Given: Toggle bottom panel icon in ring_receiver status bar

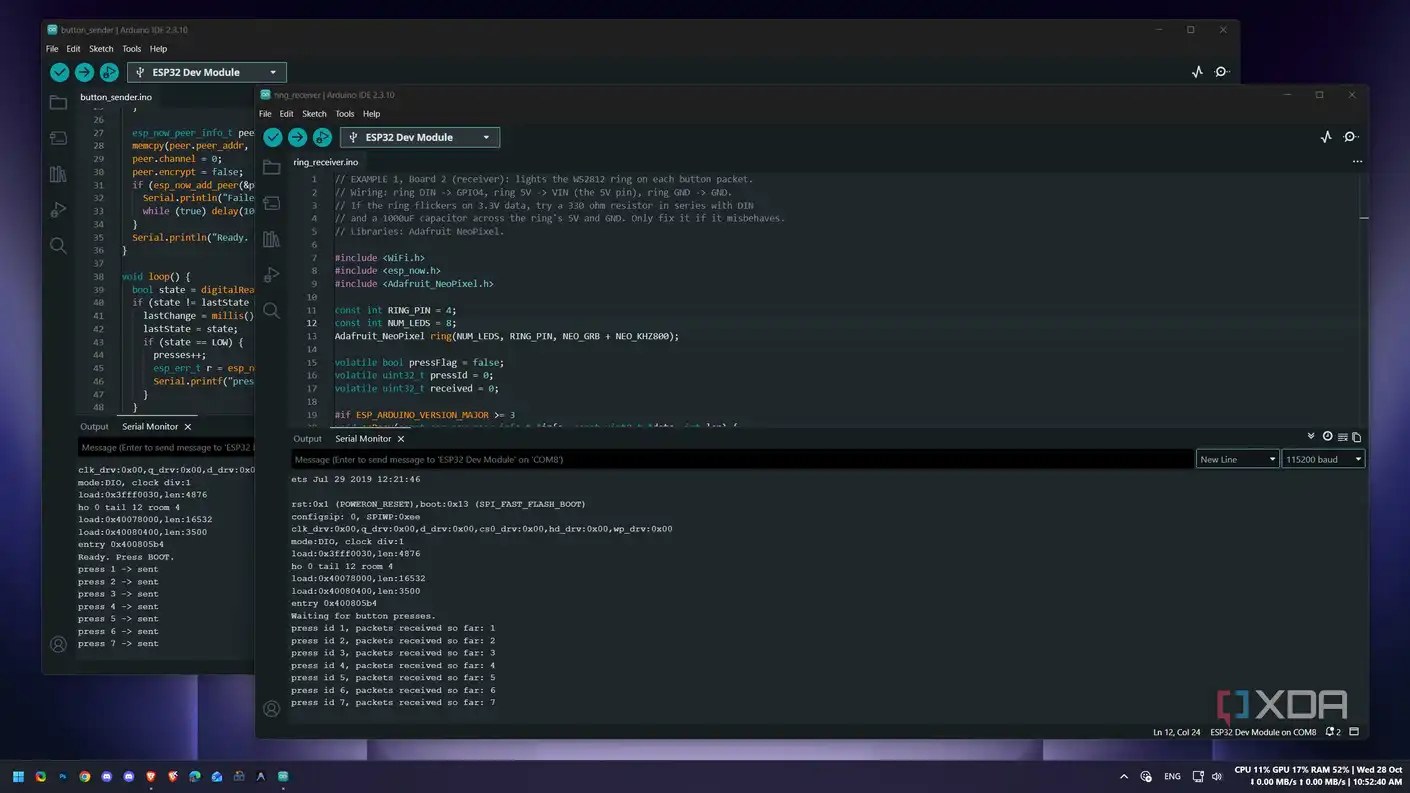Looking at the screenshot, I should (x=1354, y=732).
